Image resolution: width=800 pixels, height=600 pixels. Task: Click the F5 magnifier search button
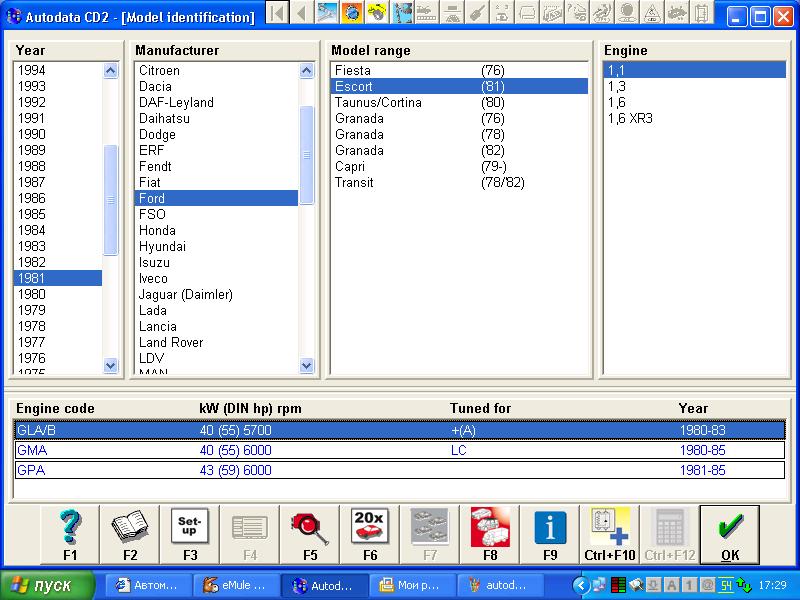point(310,535)
